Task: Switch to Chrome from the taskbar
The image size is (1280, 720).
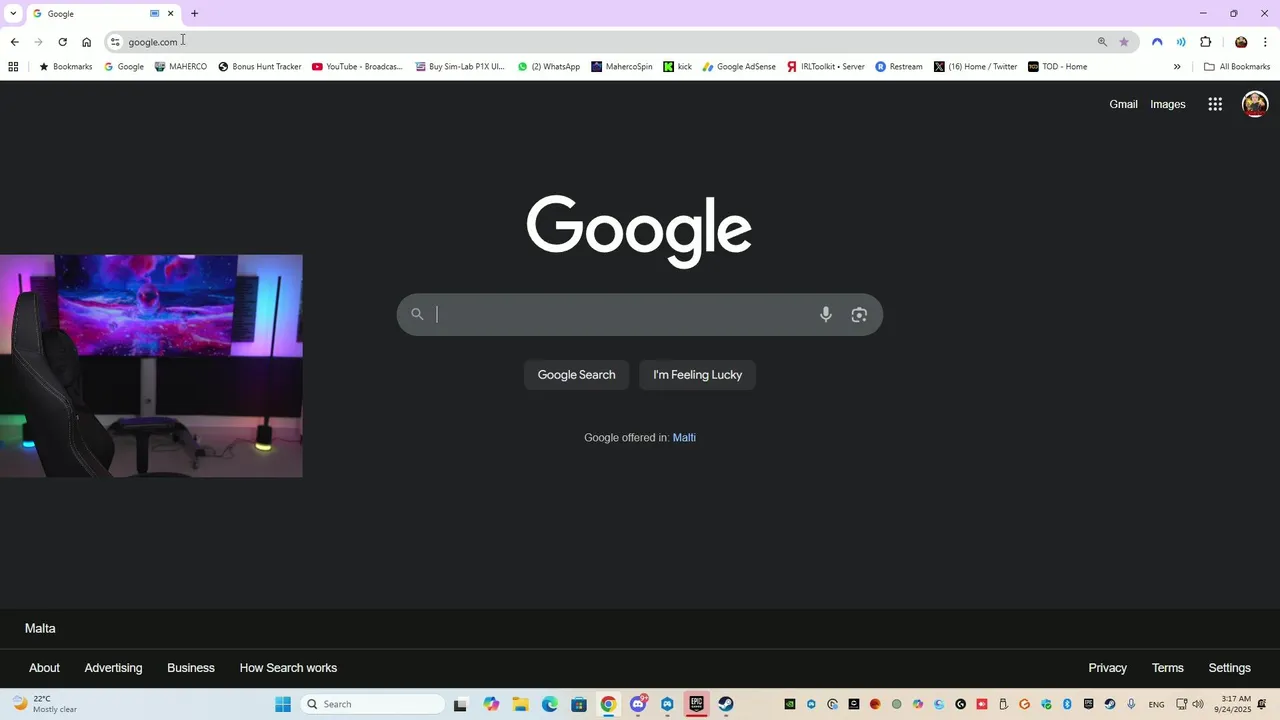Action: [x=608, y=704]
